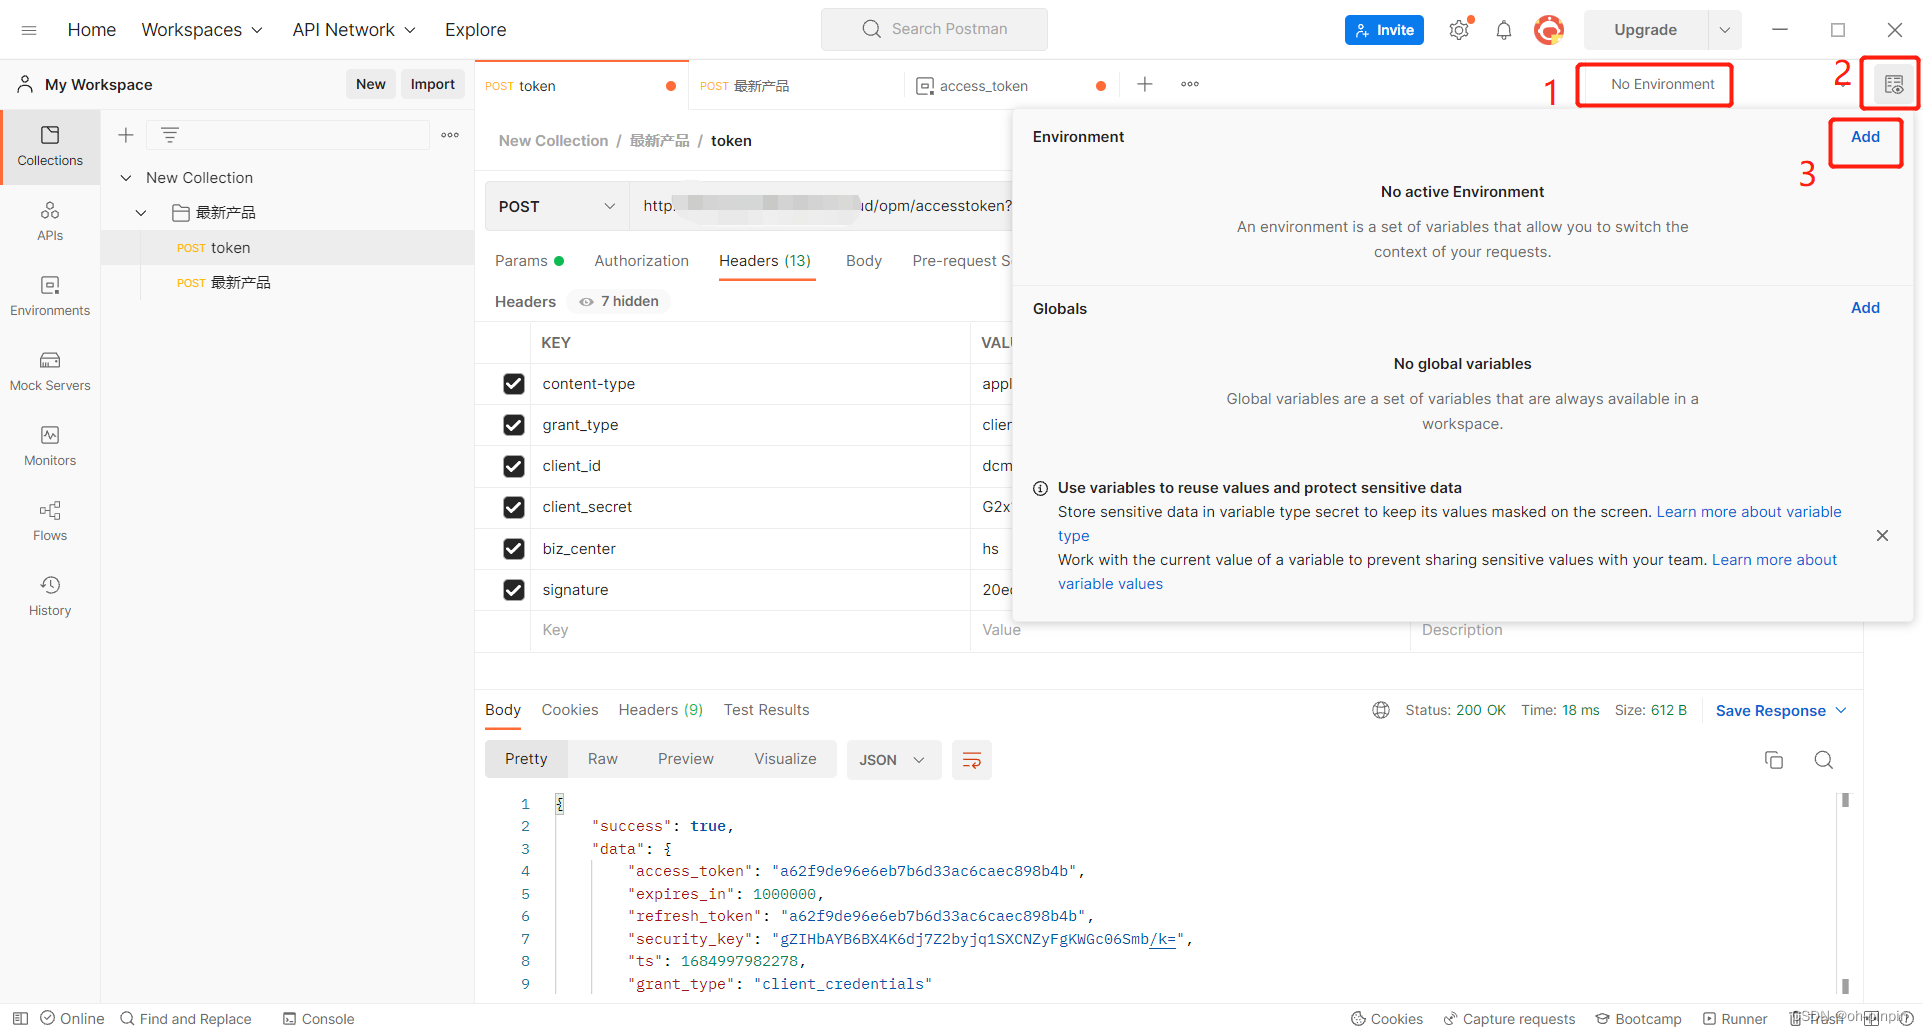Click the request URL field
1923x1033 pixels.
pyautogui.click(x=821, y=206)
